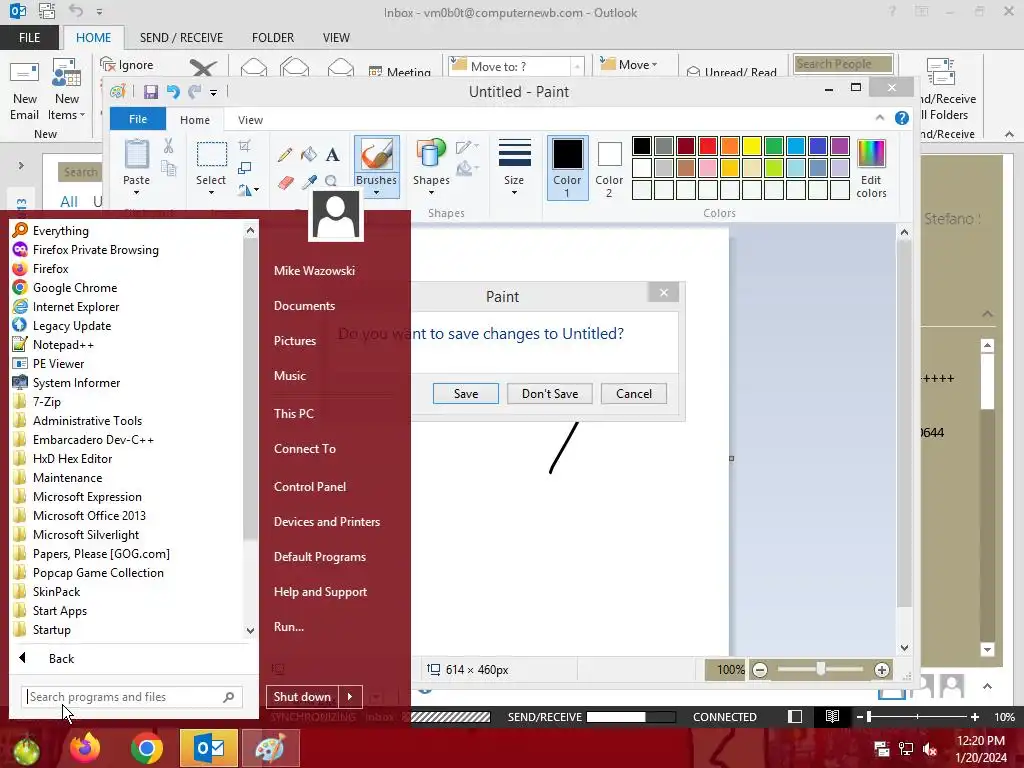Select the Color 2 box
Viewport: 1024px width, 768px height.
609,168
